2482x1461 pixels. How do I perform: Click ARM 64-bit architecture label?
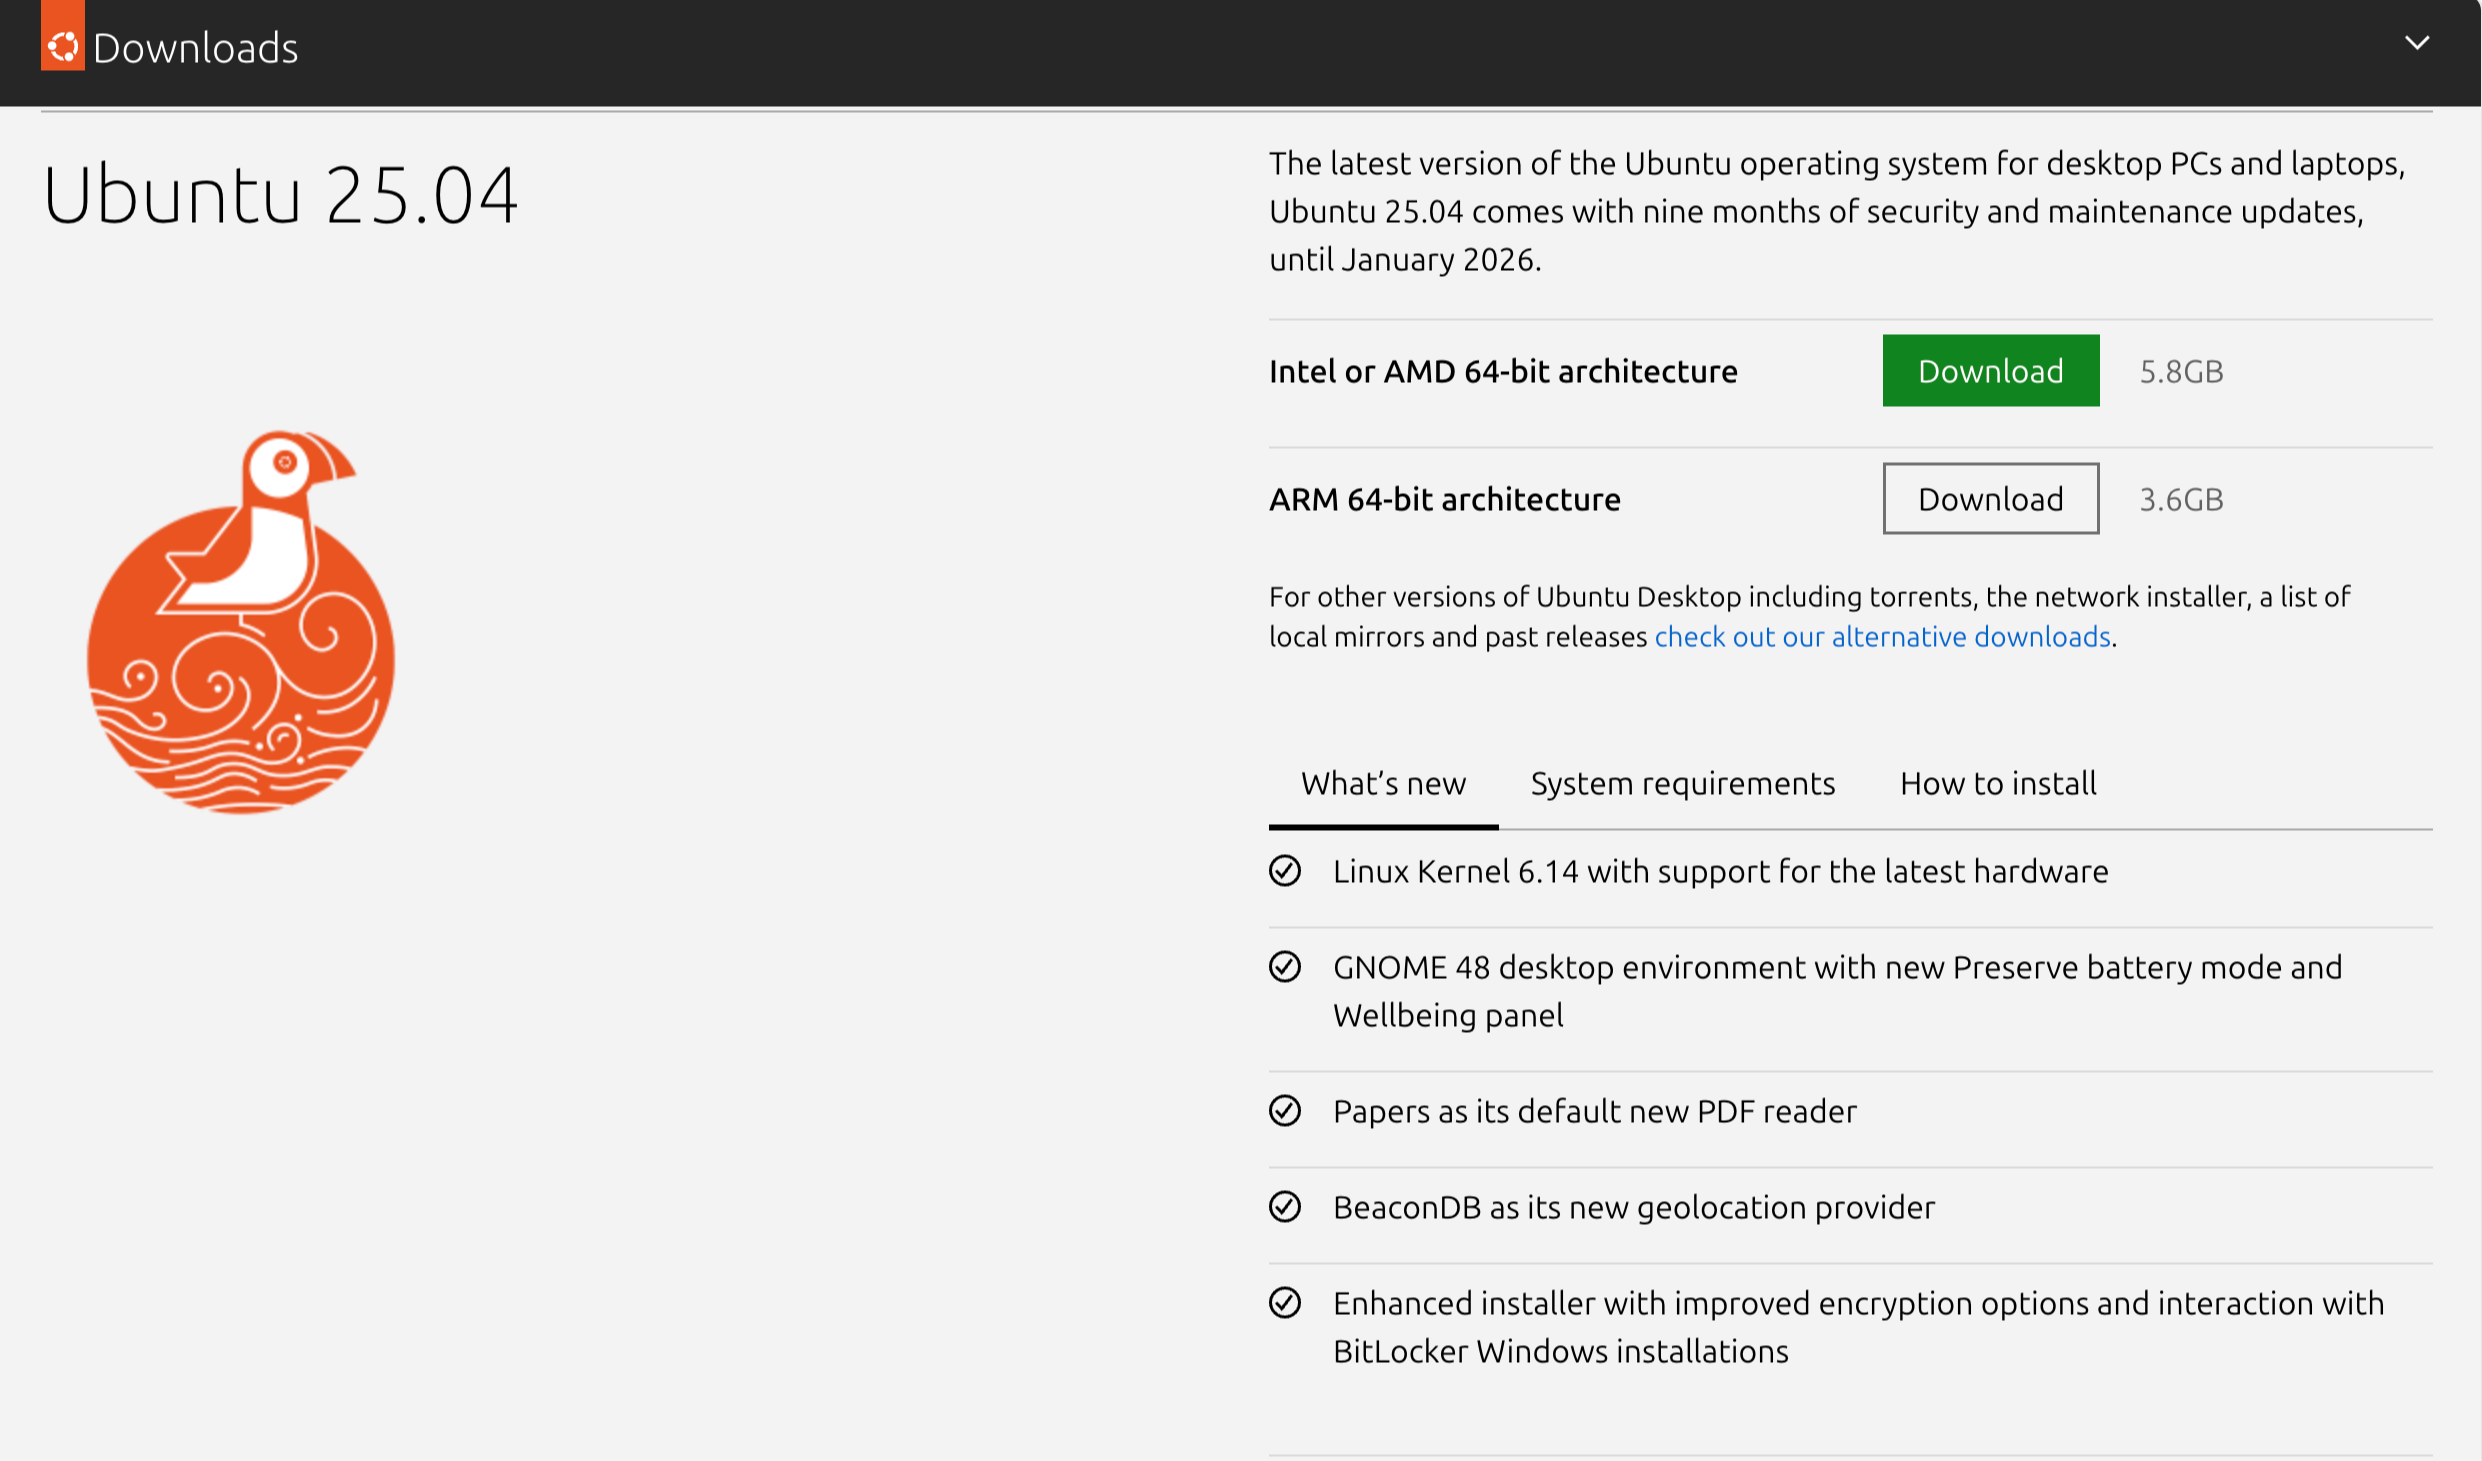(x=1444, y=500)
